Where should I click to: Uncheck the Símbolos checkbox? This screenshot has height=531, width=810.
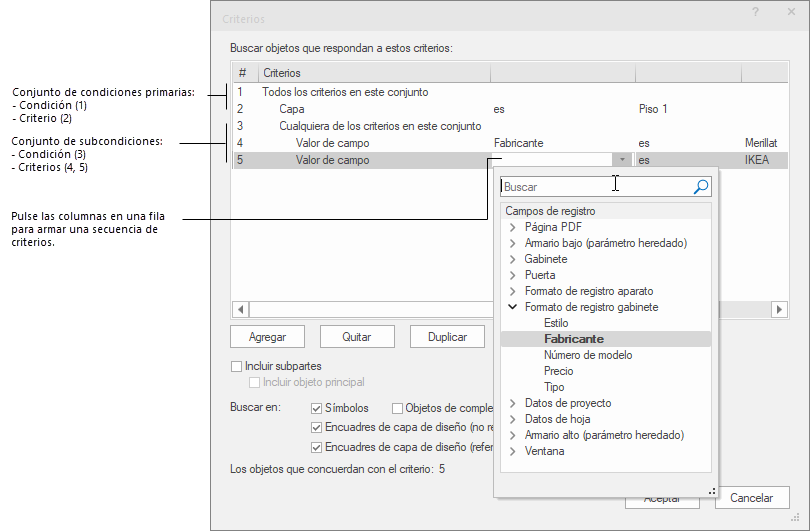317,408
